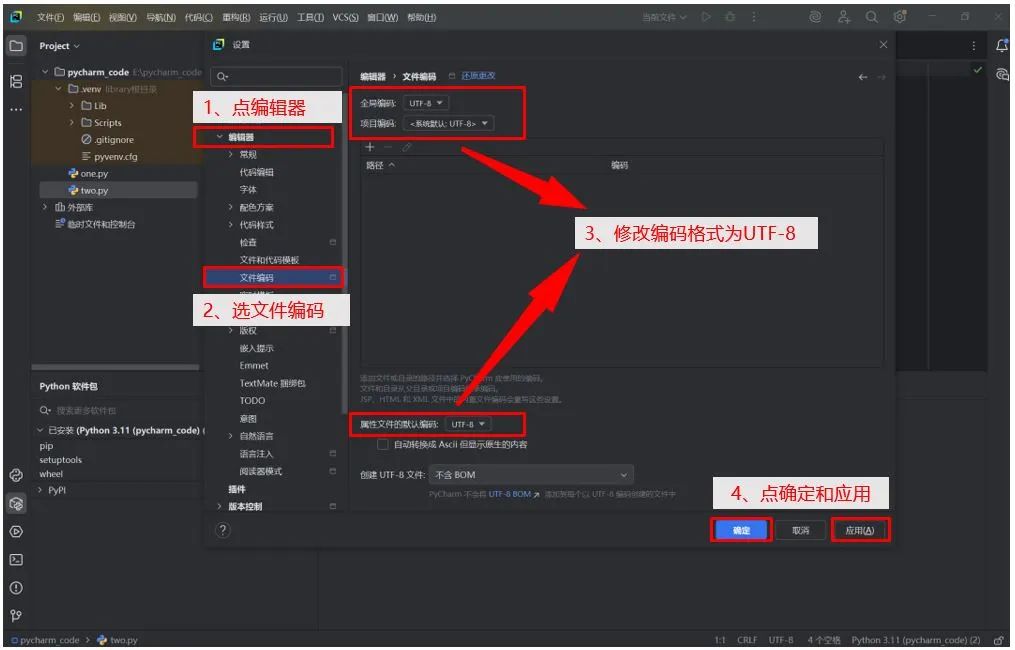Click the Code With Me add-user icon

tap(844, 17)
